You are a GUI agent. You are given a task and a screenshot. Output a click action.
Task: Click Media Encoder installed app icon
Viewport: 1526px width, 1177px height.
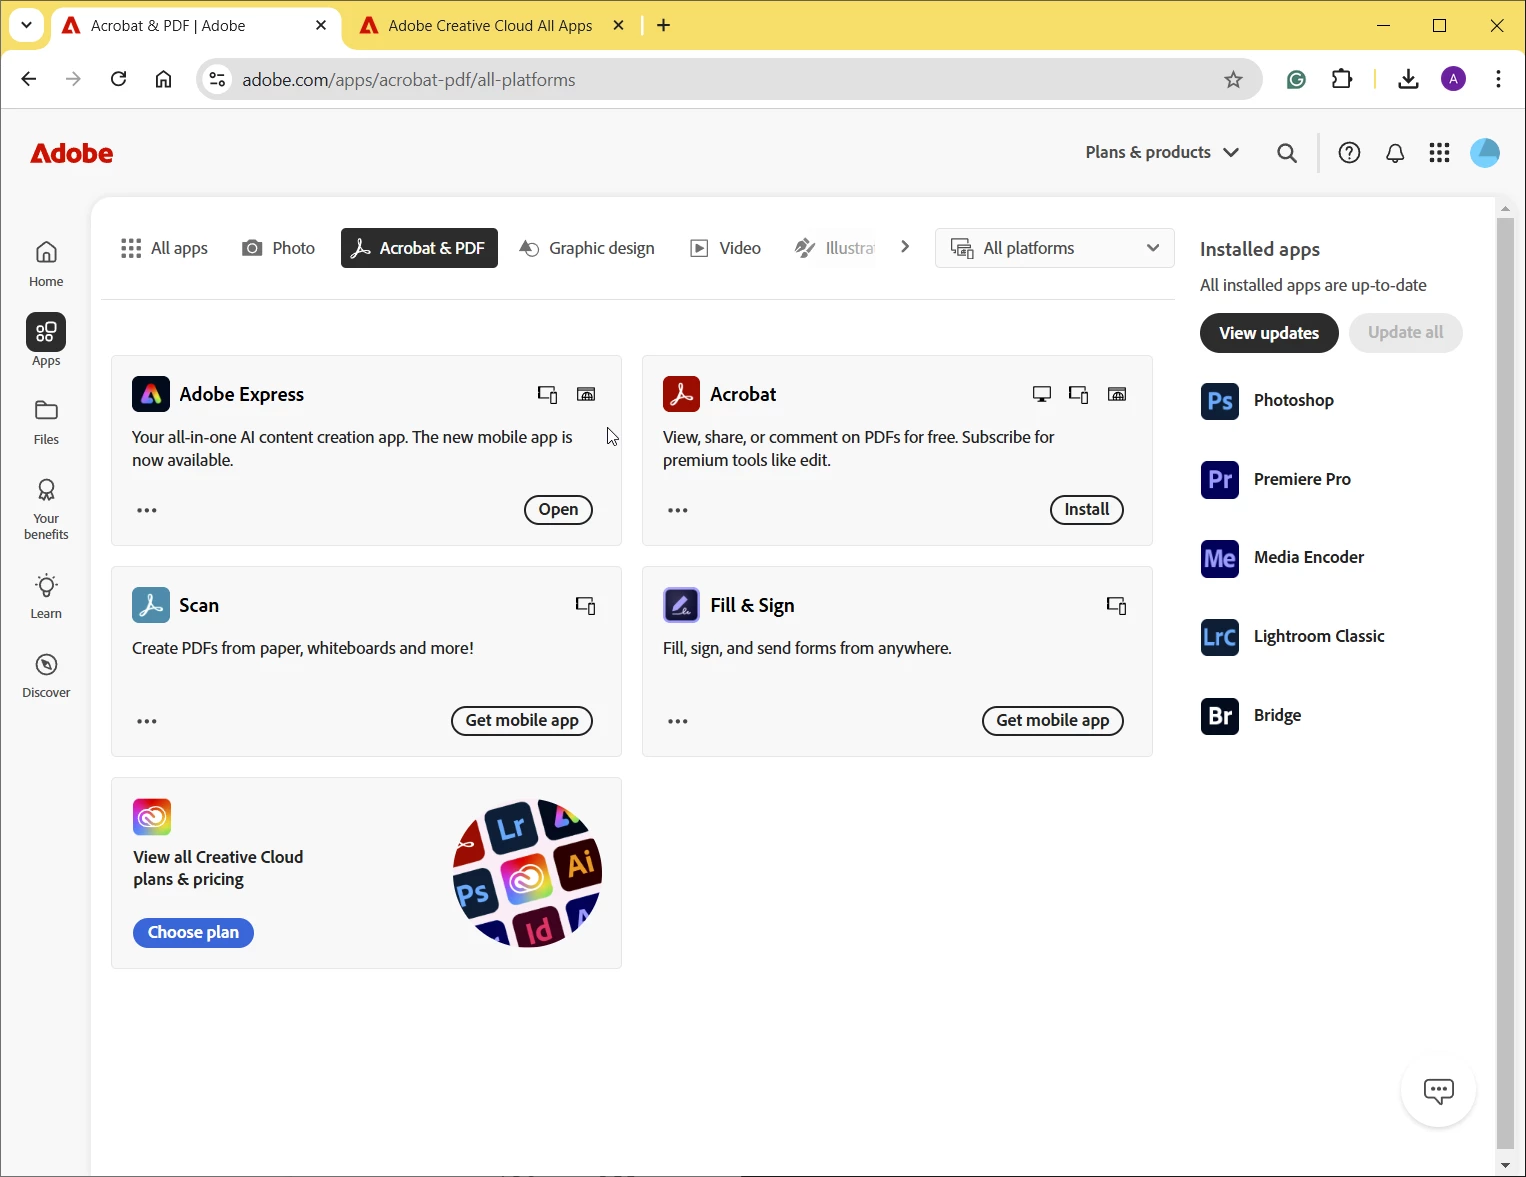point(1220,558)
